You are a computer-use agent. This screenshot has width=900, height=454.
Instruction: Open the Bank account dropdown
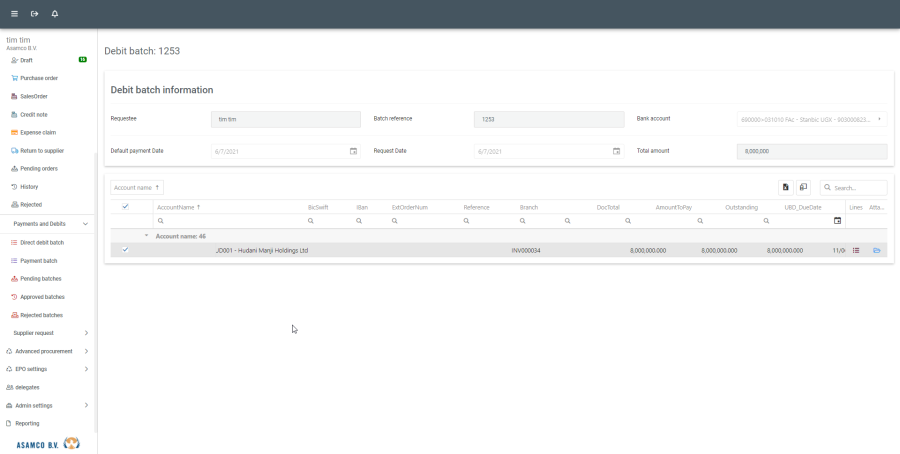point(879,119)
